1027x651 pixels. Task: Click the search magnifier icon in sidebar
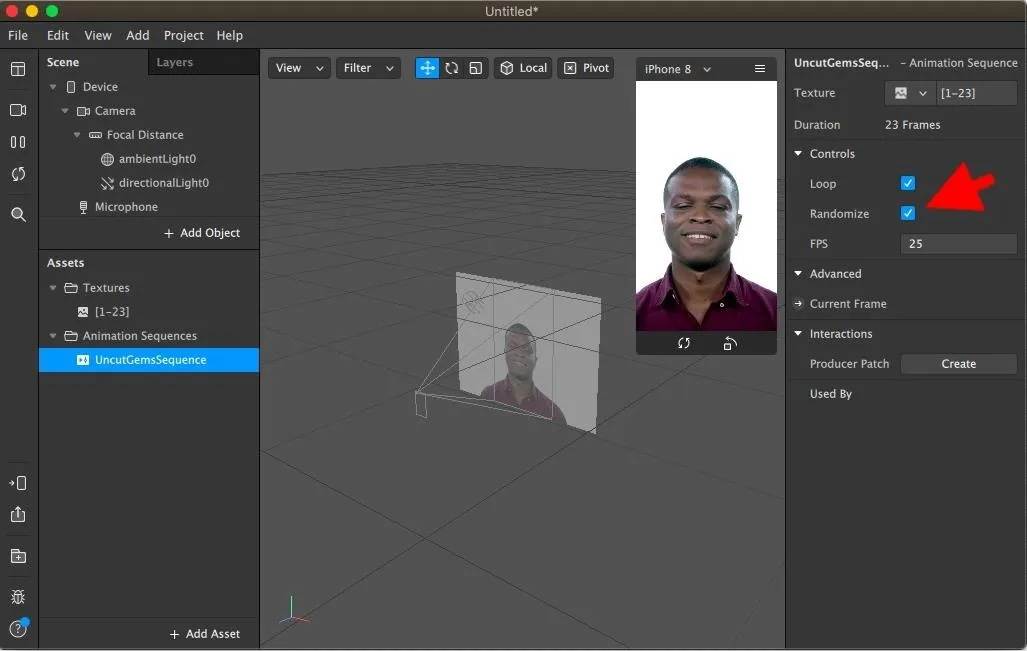pos(18,214)
